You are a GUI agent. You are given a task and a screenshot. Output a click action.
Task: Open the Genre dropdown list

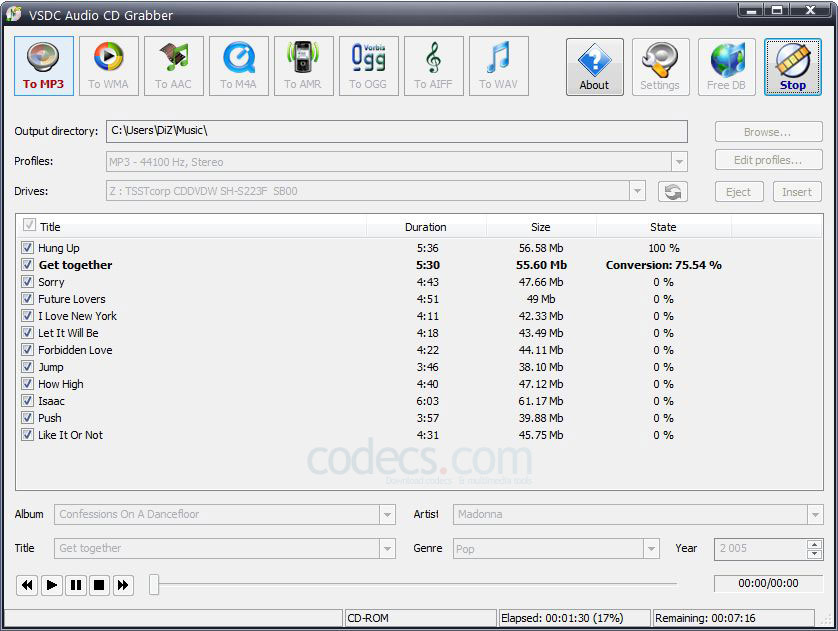click(651, 549)
